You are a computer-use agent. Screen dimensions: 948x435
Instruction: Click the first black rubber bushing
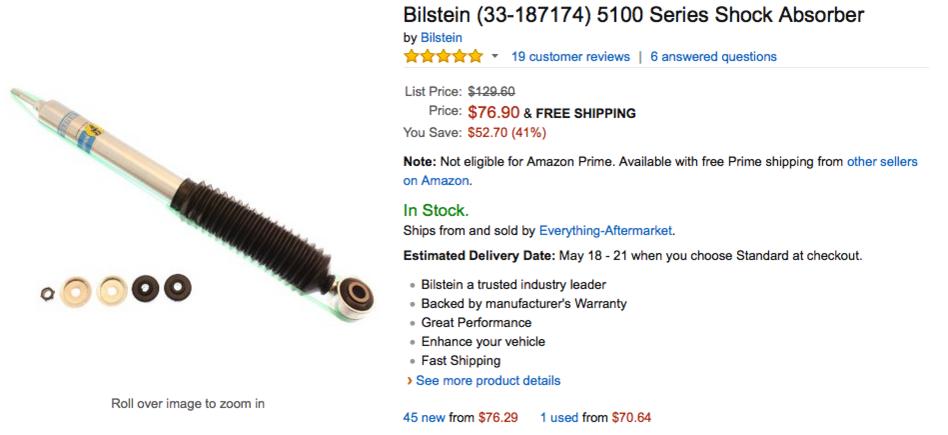tap(145, 289)
